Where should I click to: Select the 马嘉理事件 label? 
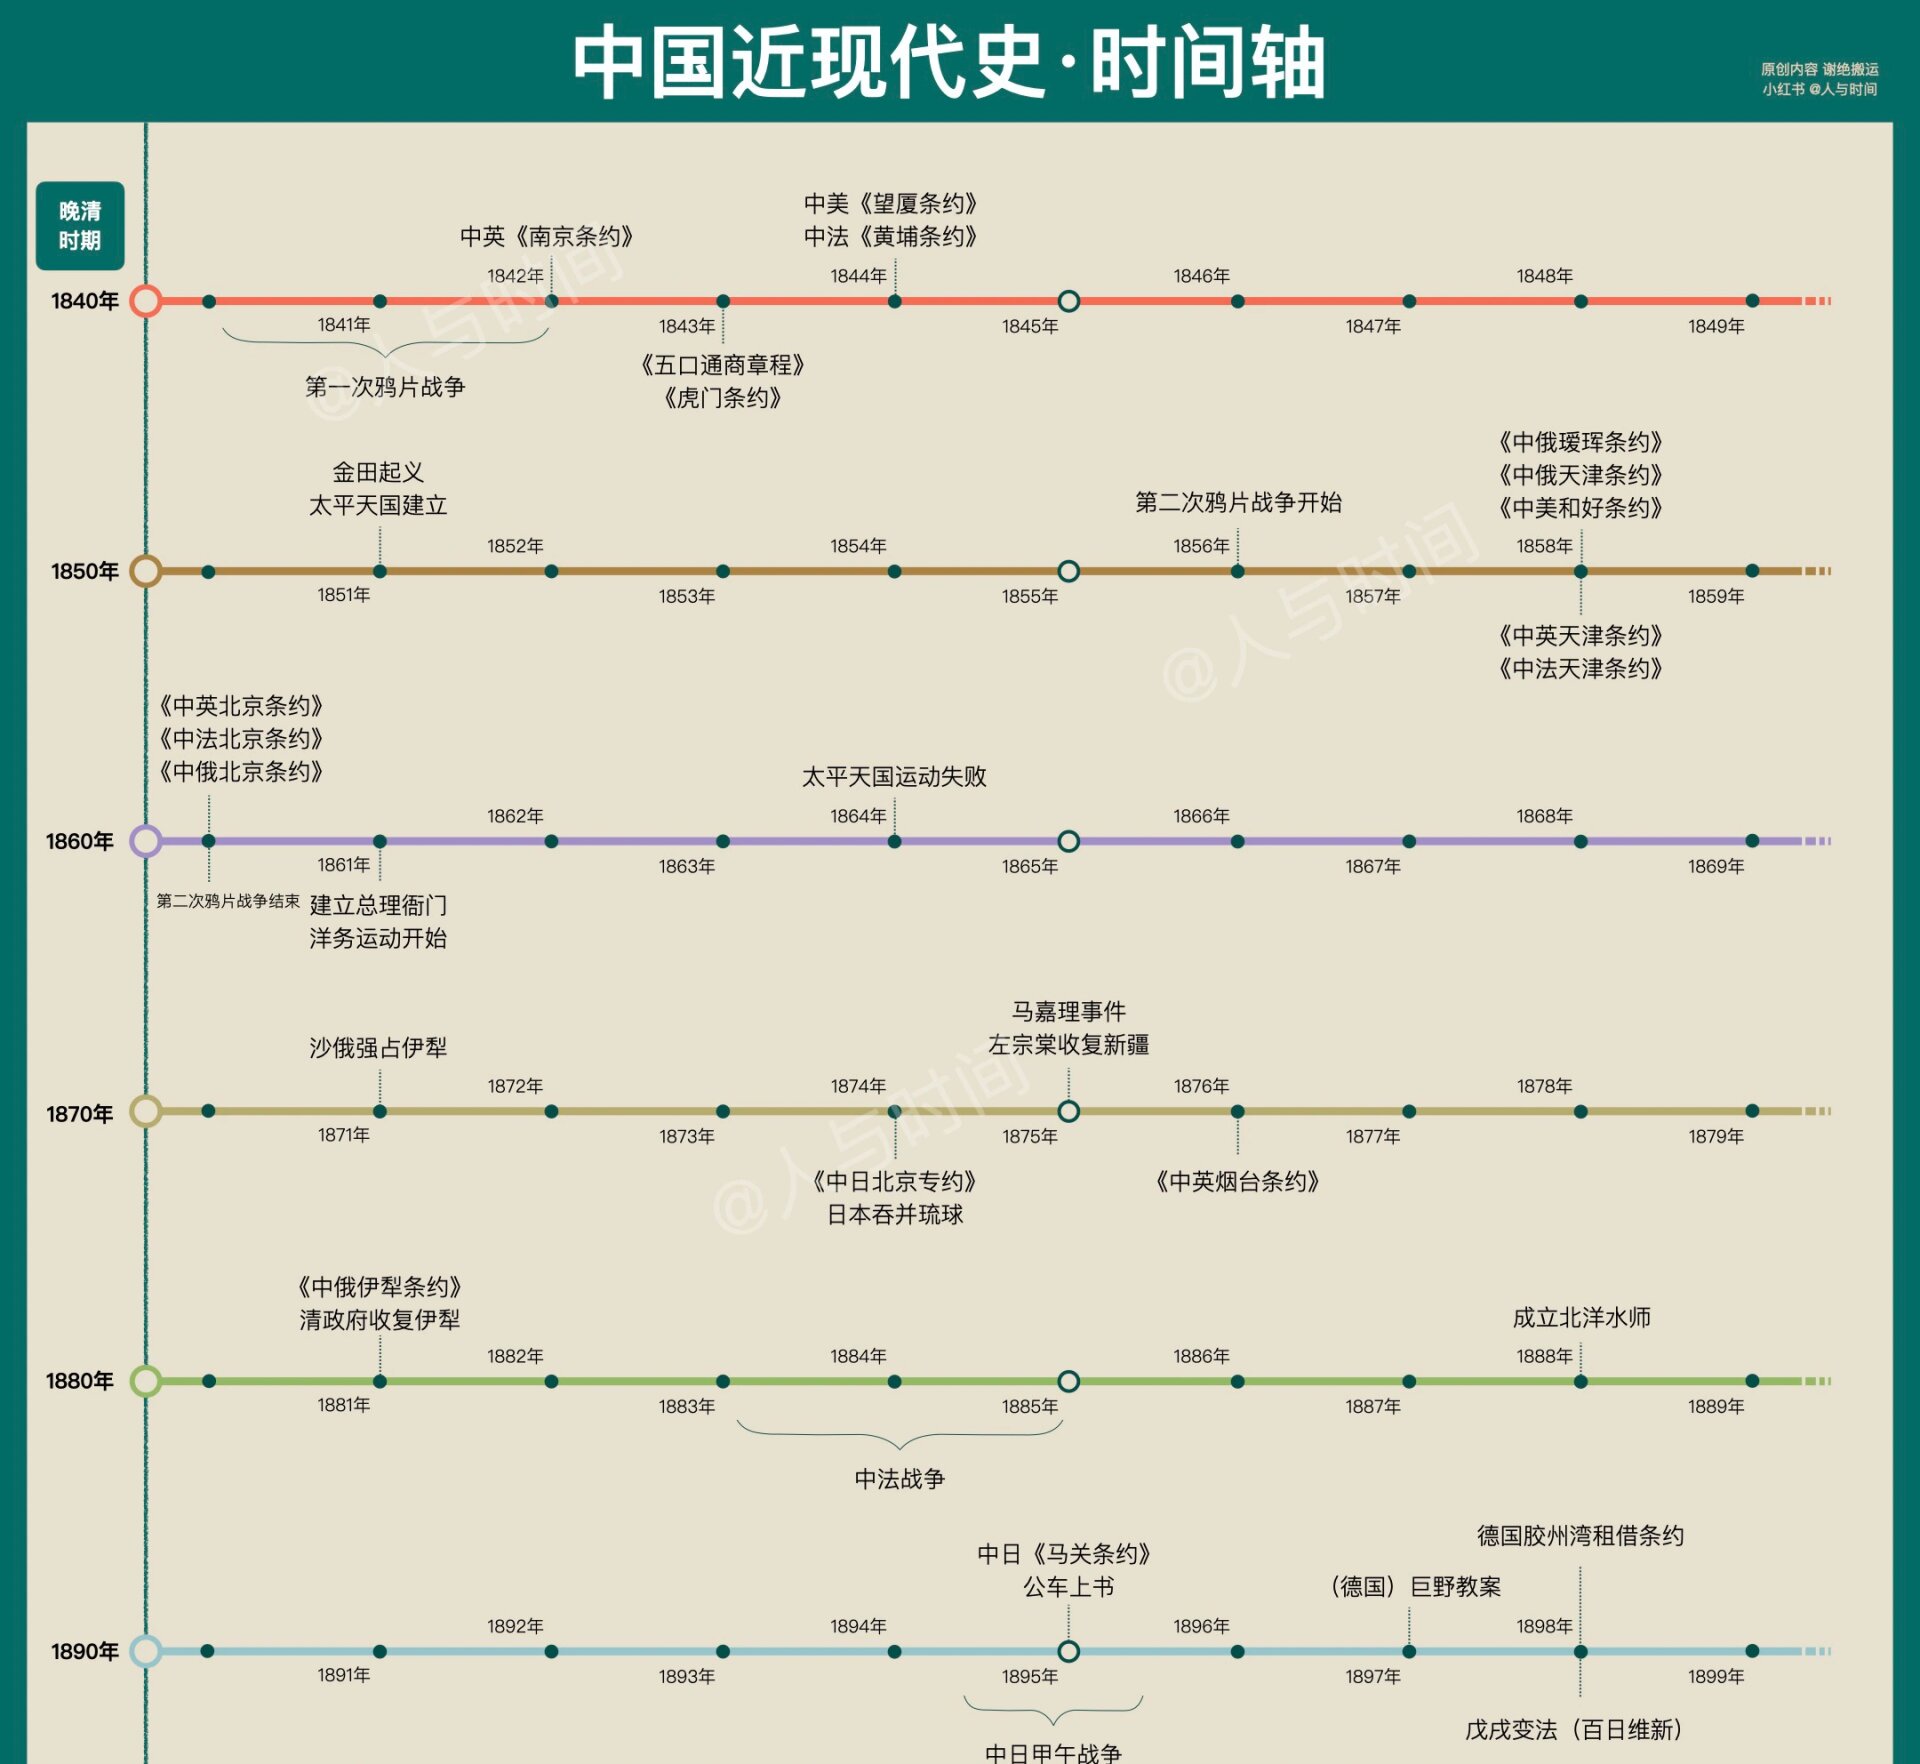(x=1069, y=1011)
